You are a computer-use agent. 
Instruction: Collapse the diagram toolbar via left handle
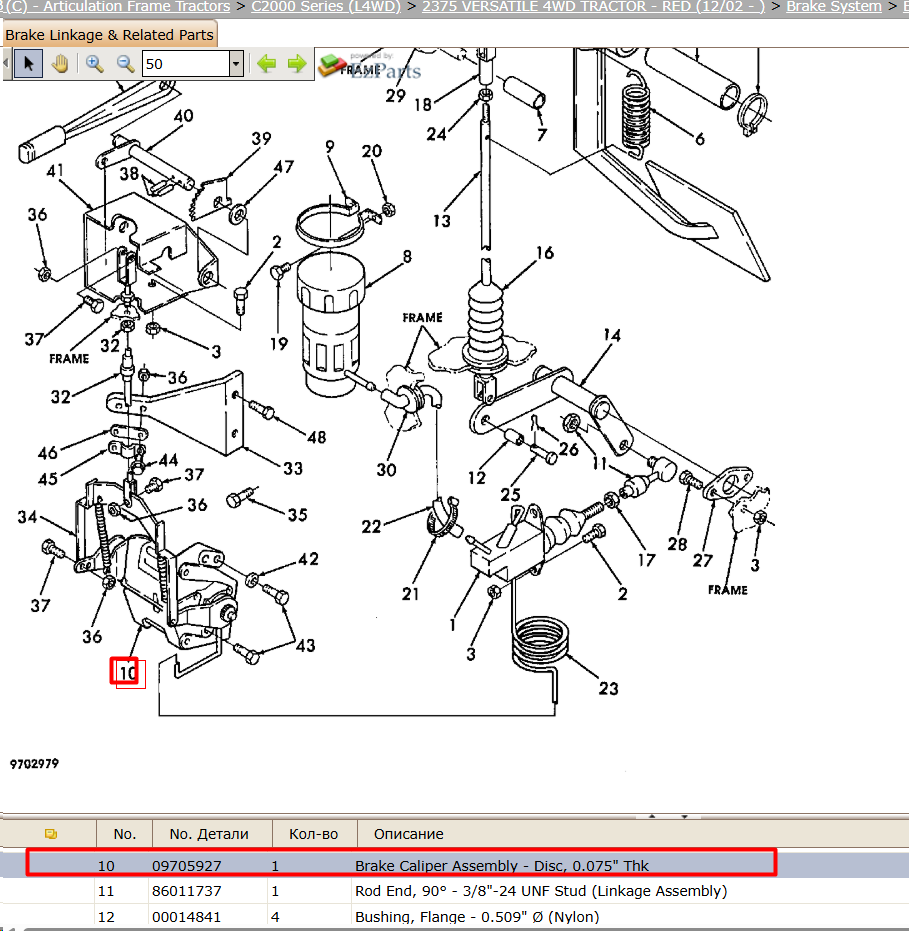pyautogui.click(x=6, y=64)
